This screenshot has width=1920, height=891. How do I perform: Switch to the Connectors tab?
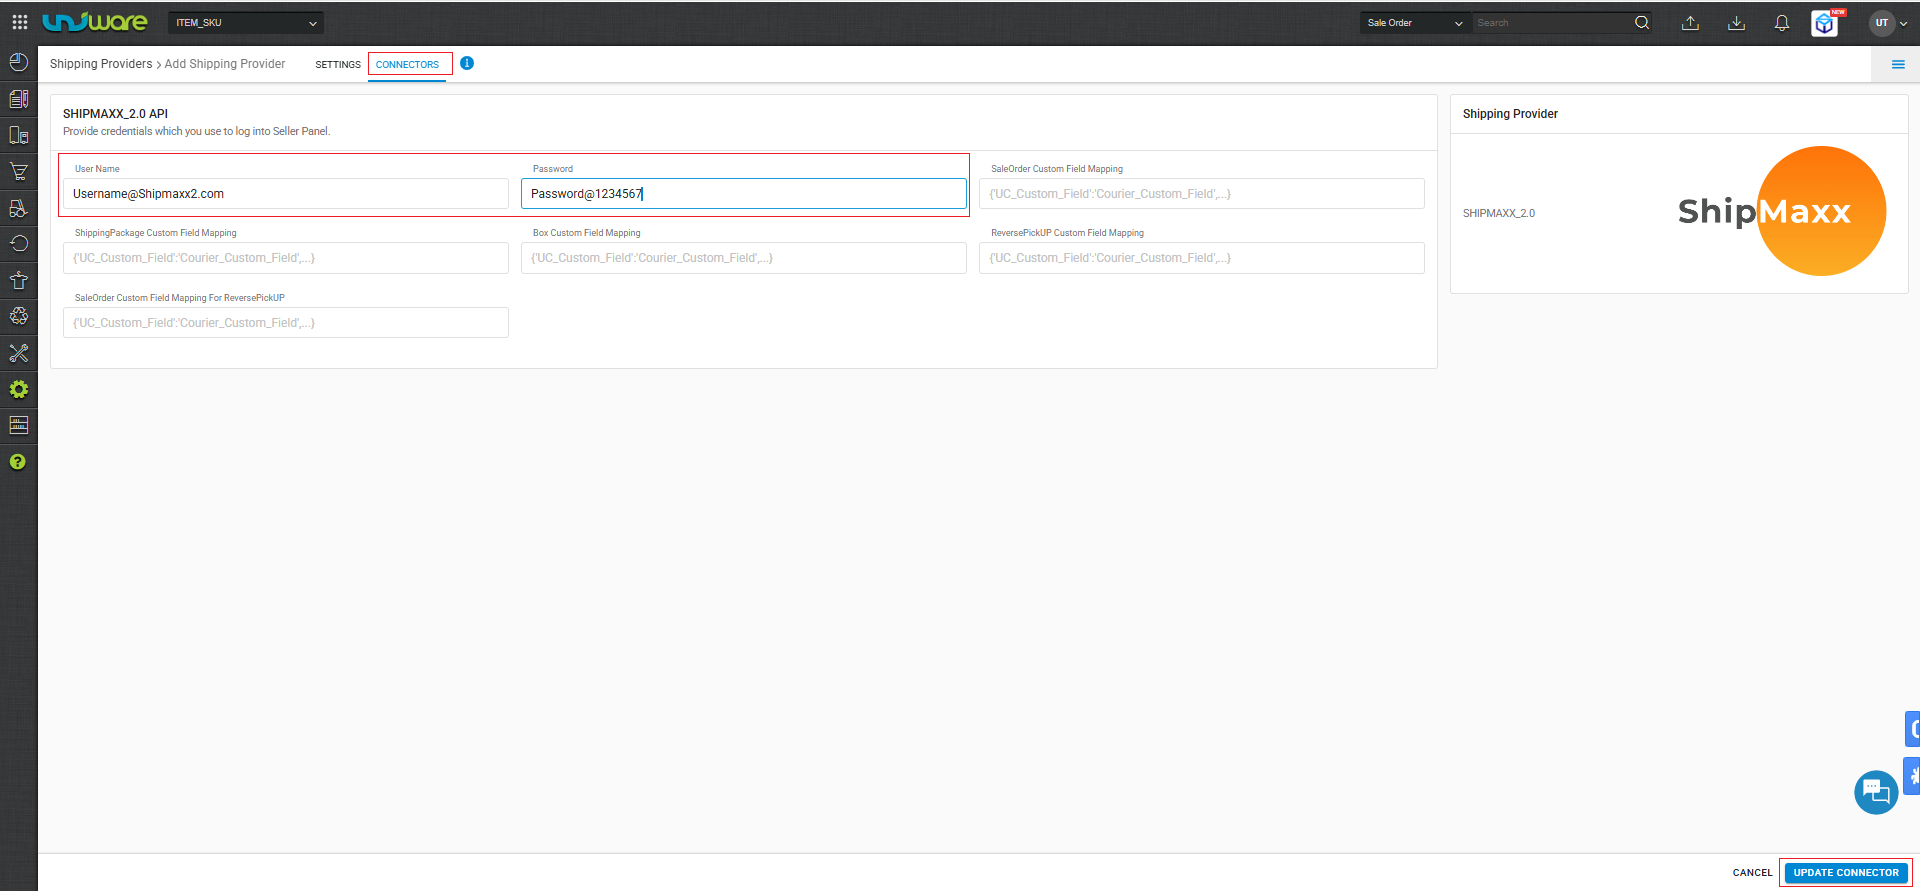click(x=407, y=64)
